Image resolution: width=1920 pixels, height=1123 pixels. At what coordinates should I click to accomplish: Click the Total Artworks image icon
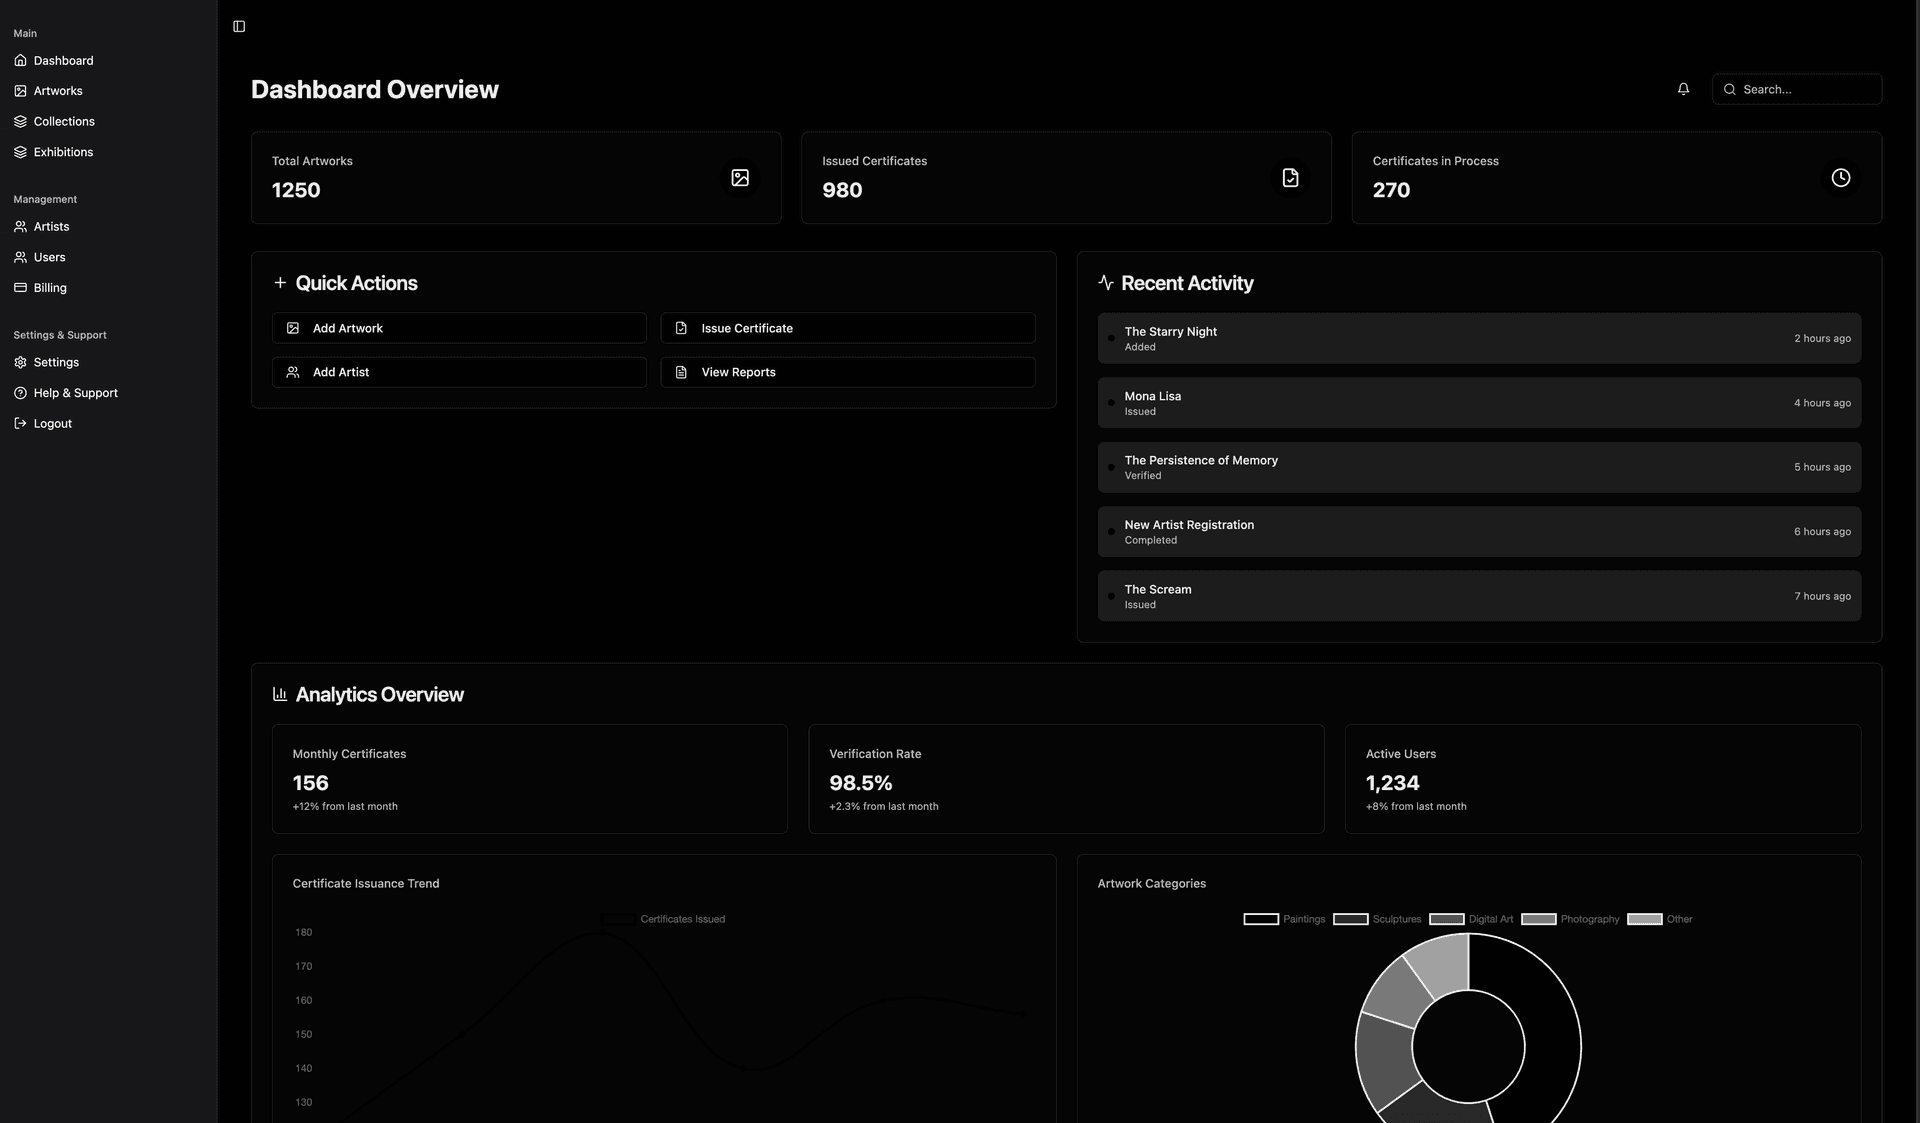click(x=740, y=178)
